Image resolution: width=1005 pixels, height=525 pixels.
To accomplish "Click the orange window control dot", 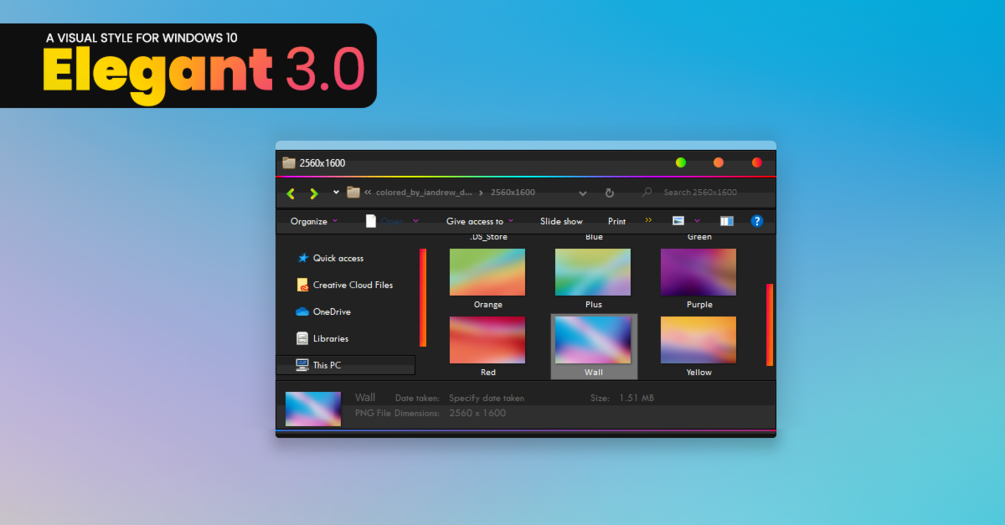I will click(x=718, y=163).
